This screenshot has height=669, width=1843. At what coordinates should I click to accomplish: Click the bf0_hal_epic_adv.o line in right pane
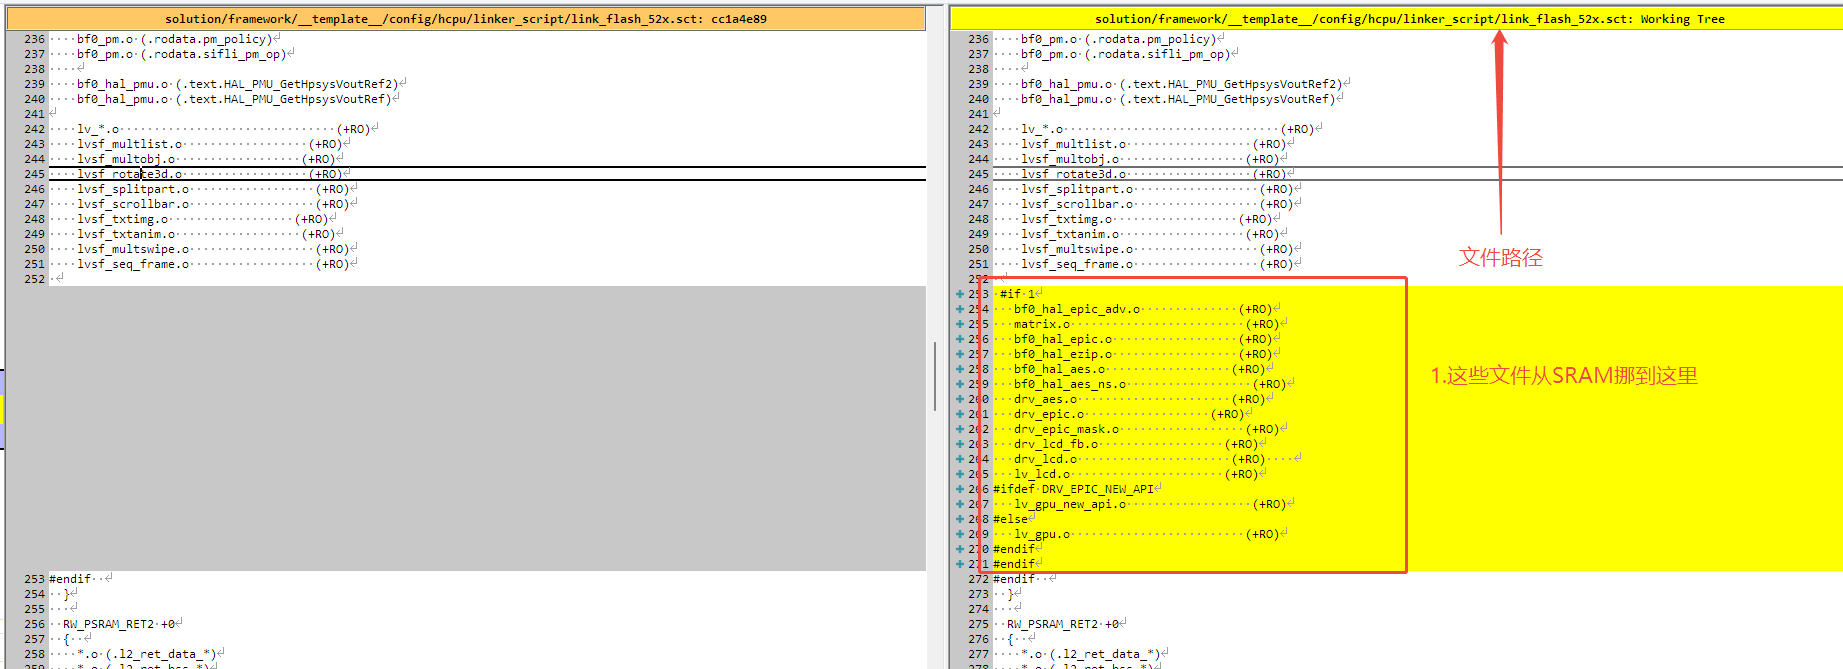point(1077,309)
